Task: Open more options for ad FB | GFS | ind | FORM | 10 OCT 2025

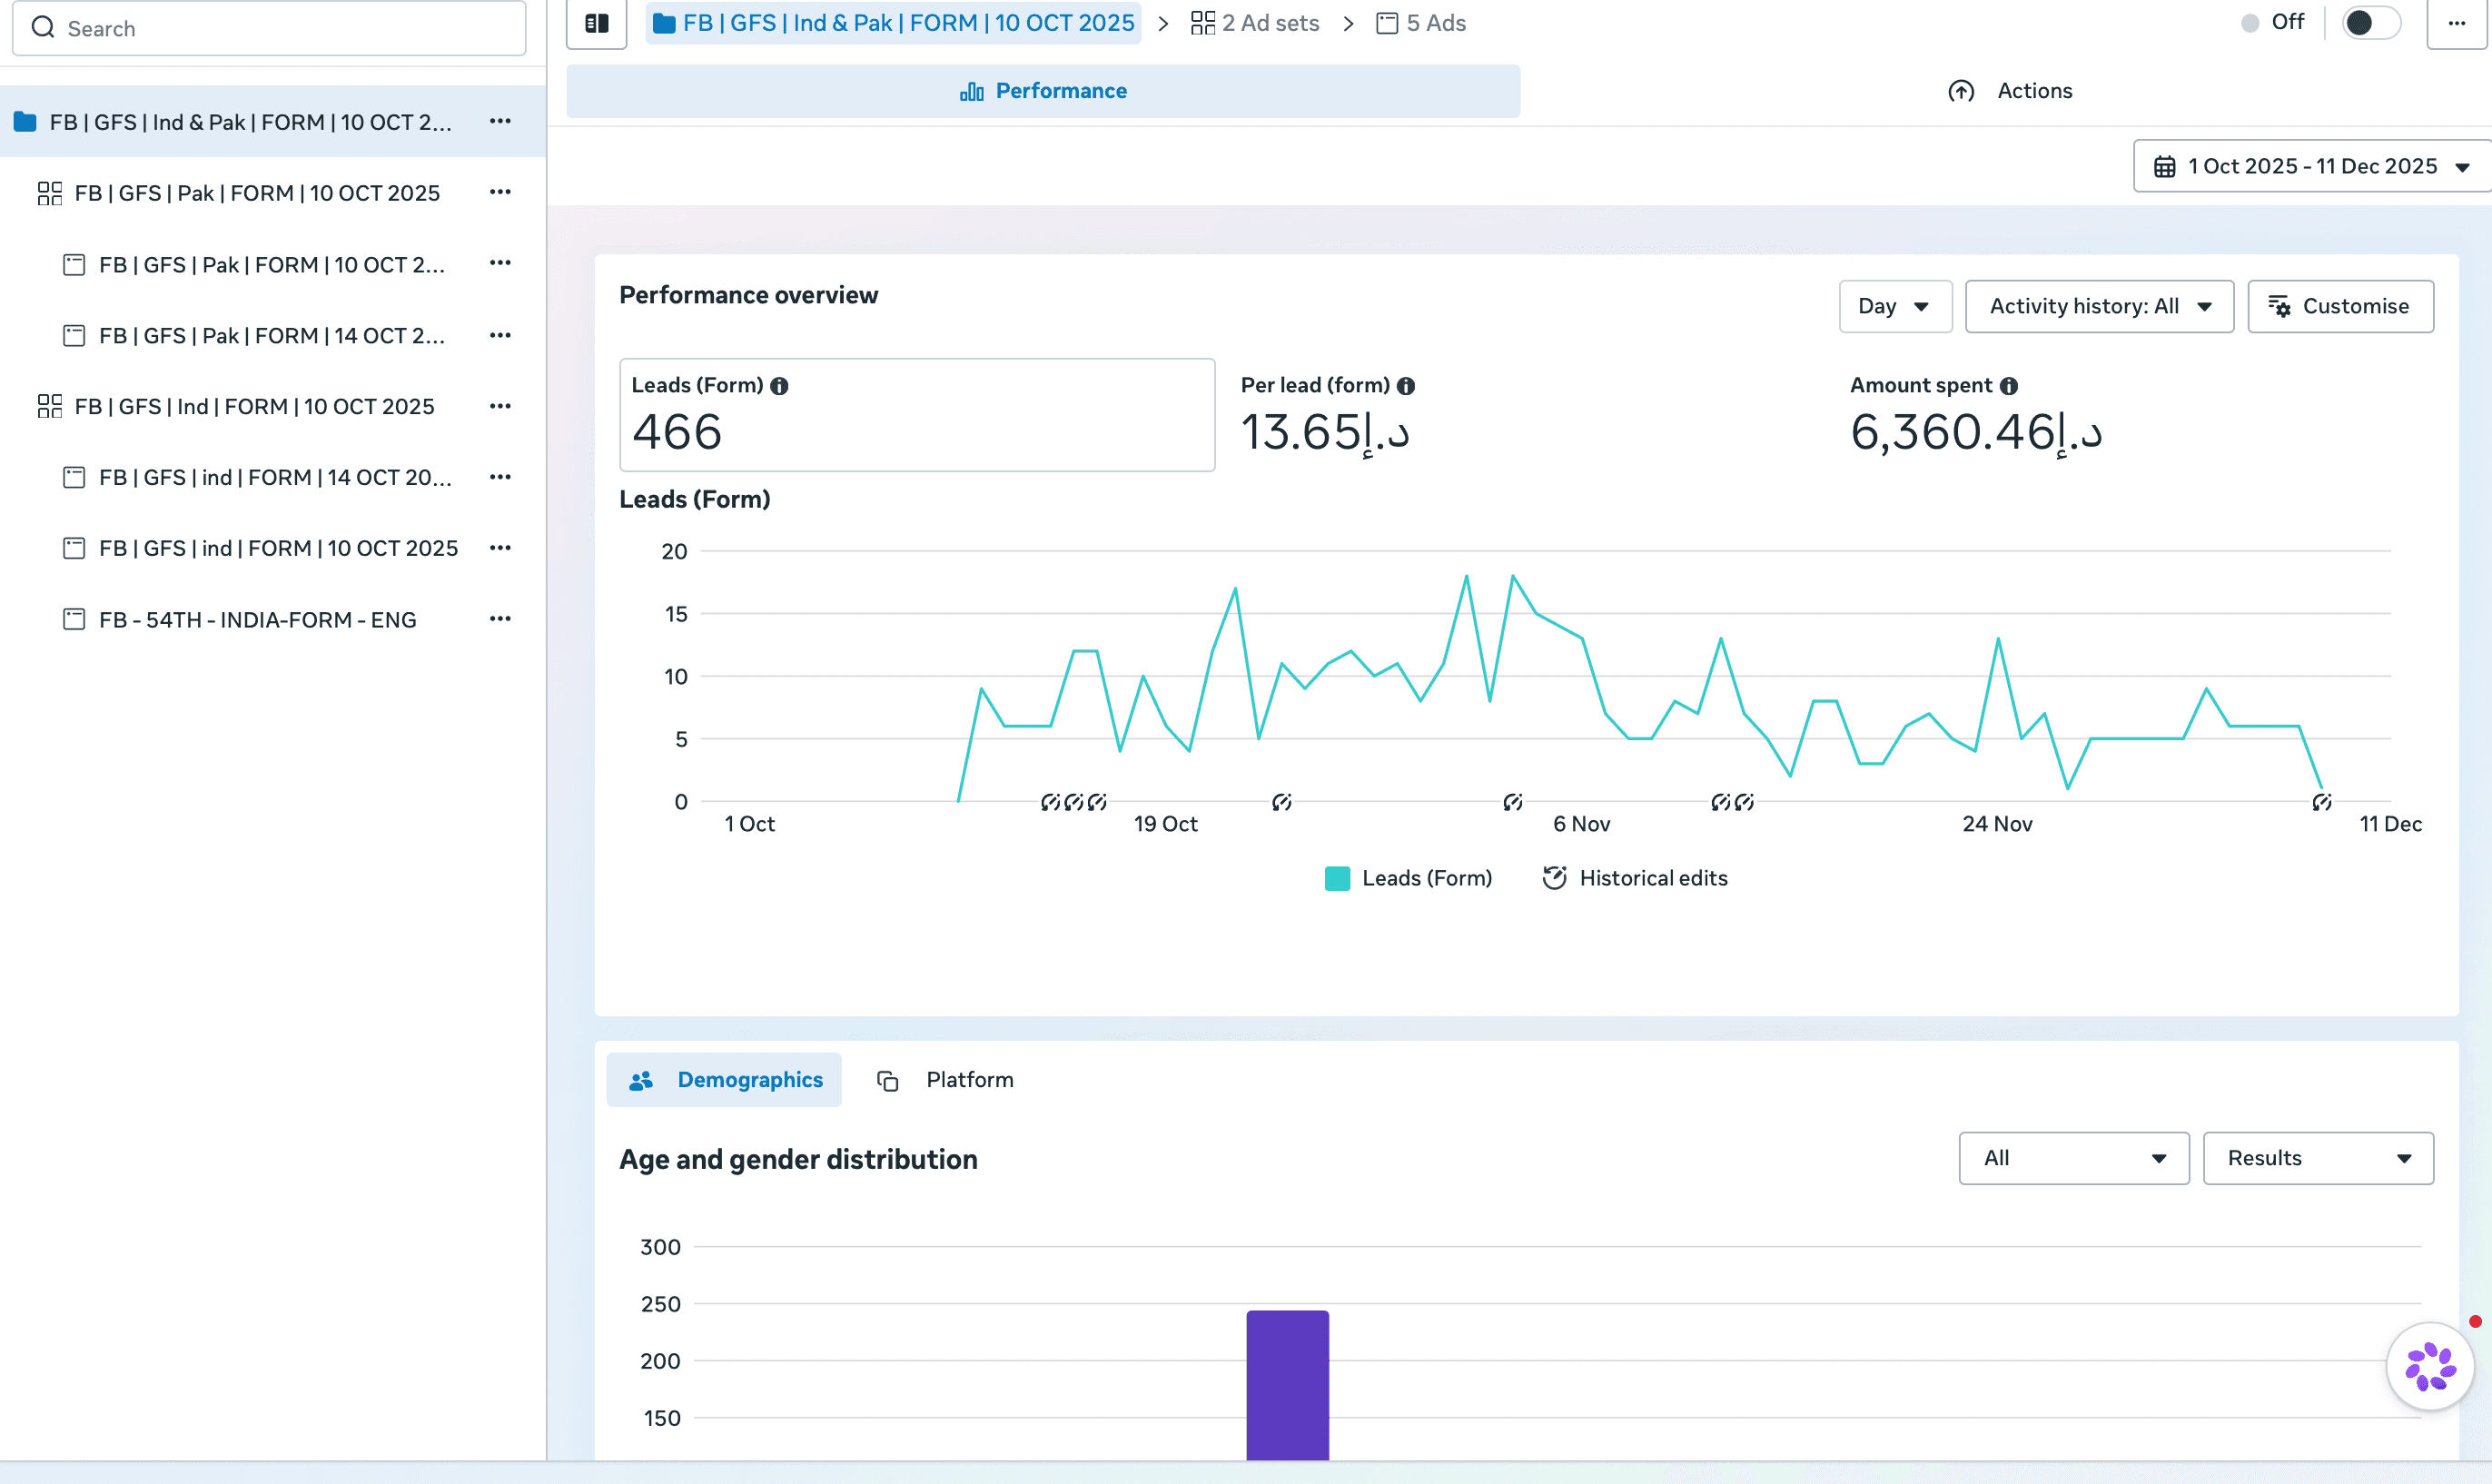Action: [x=500, y=548]
